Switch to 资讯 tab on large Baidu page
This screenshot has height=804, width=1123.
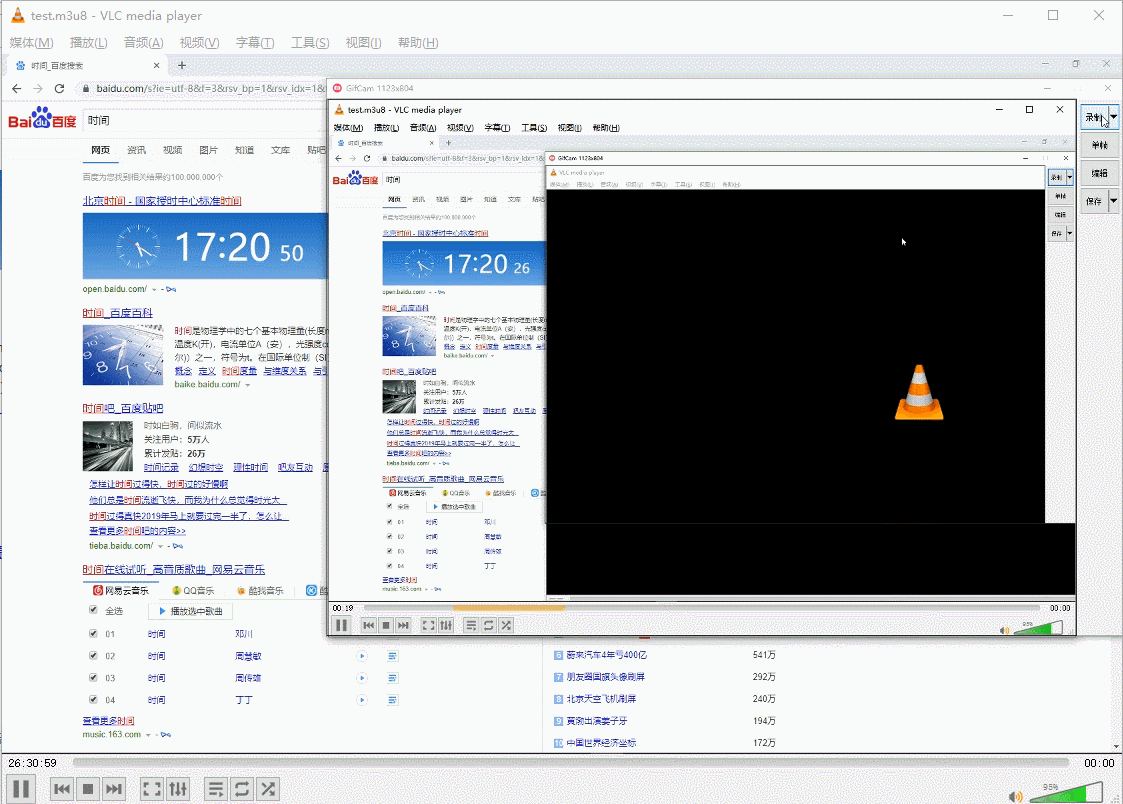(136, 150)
